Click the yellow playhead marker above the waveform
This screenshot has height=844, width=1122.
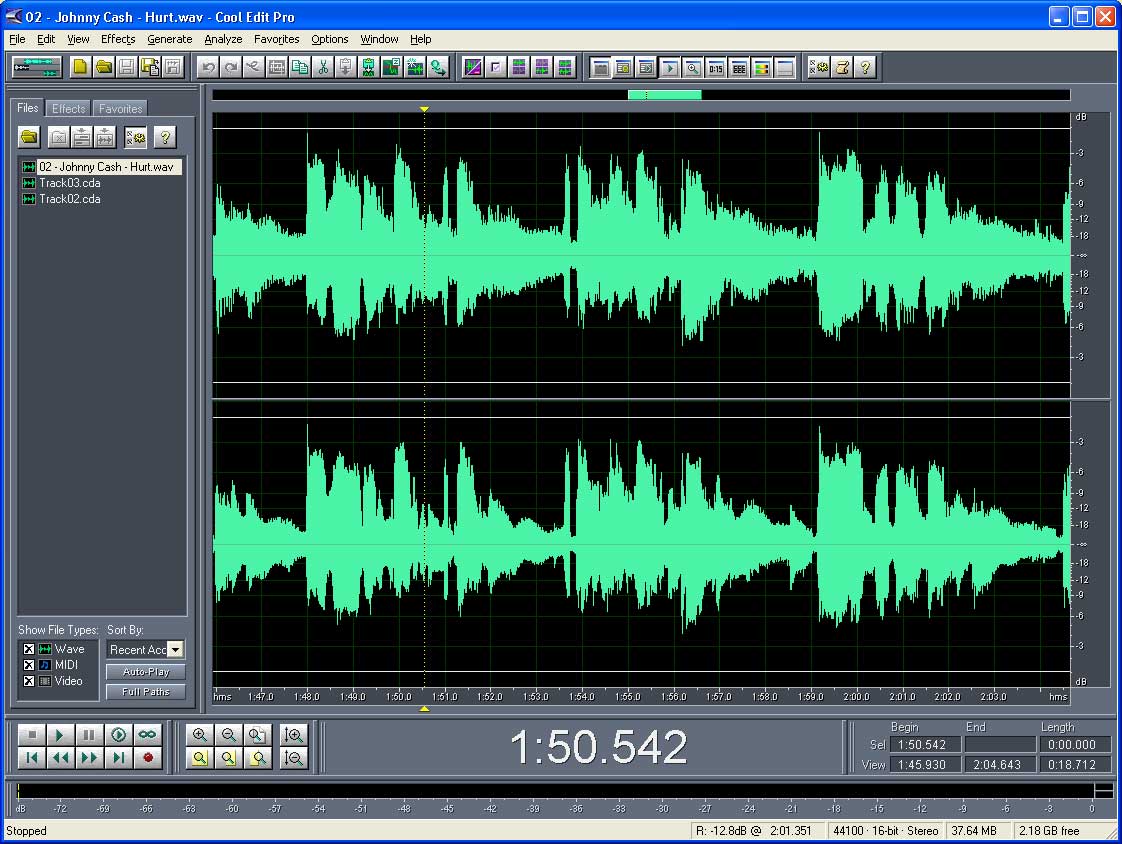(424, 109)
